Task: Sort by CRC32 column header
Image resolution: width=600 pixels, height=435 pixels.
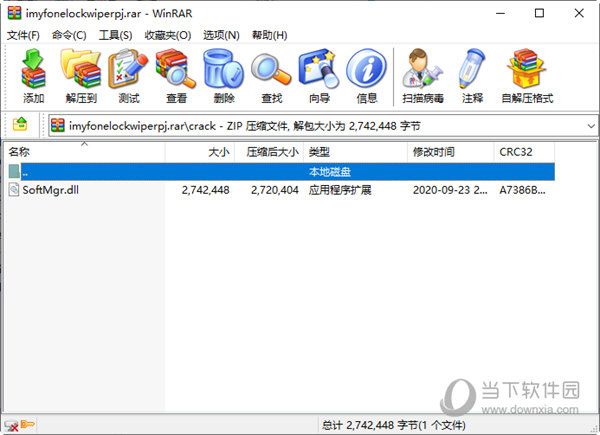Action: pos(524,152)
